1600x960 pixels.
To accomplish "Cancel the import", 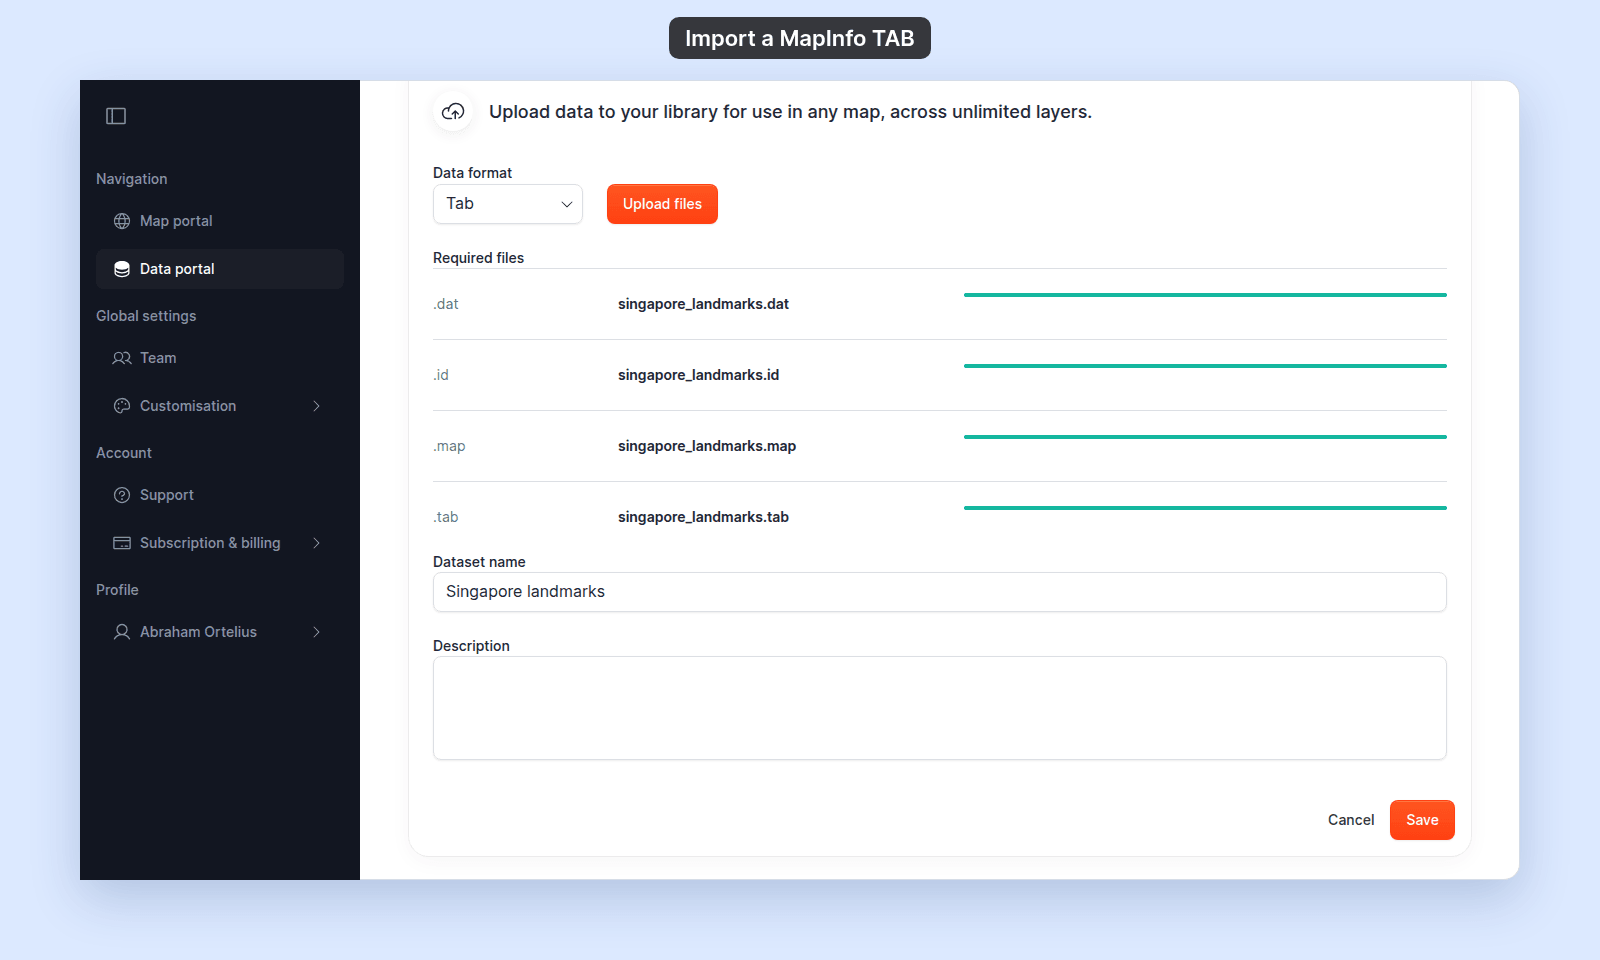I will click(1351, 820).
